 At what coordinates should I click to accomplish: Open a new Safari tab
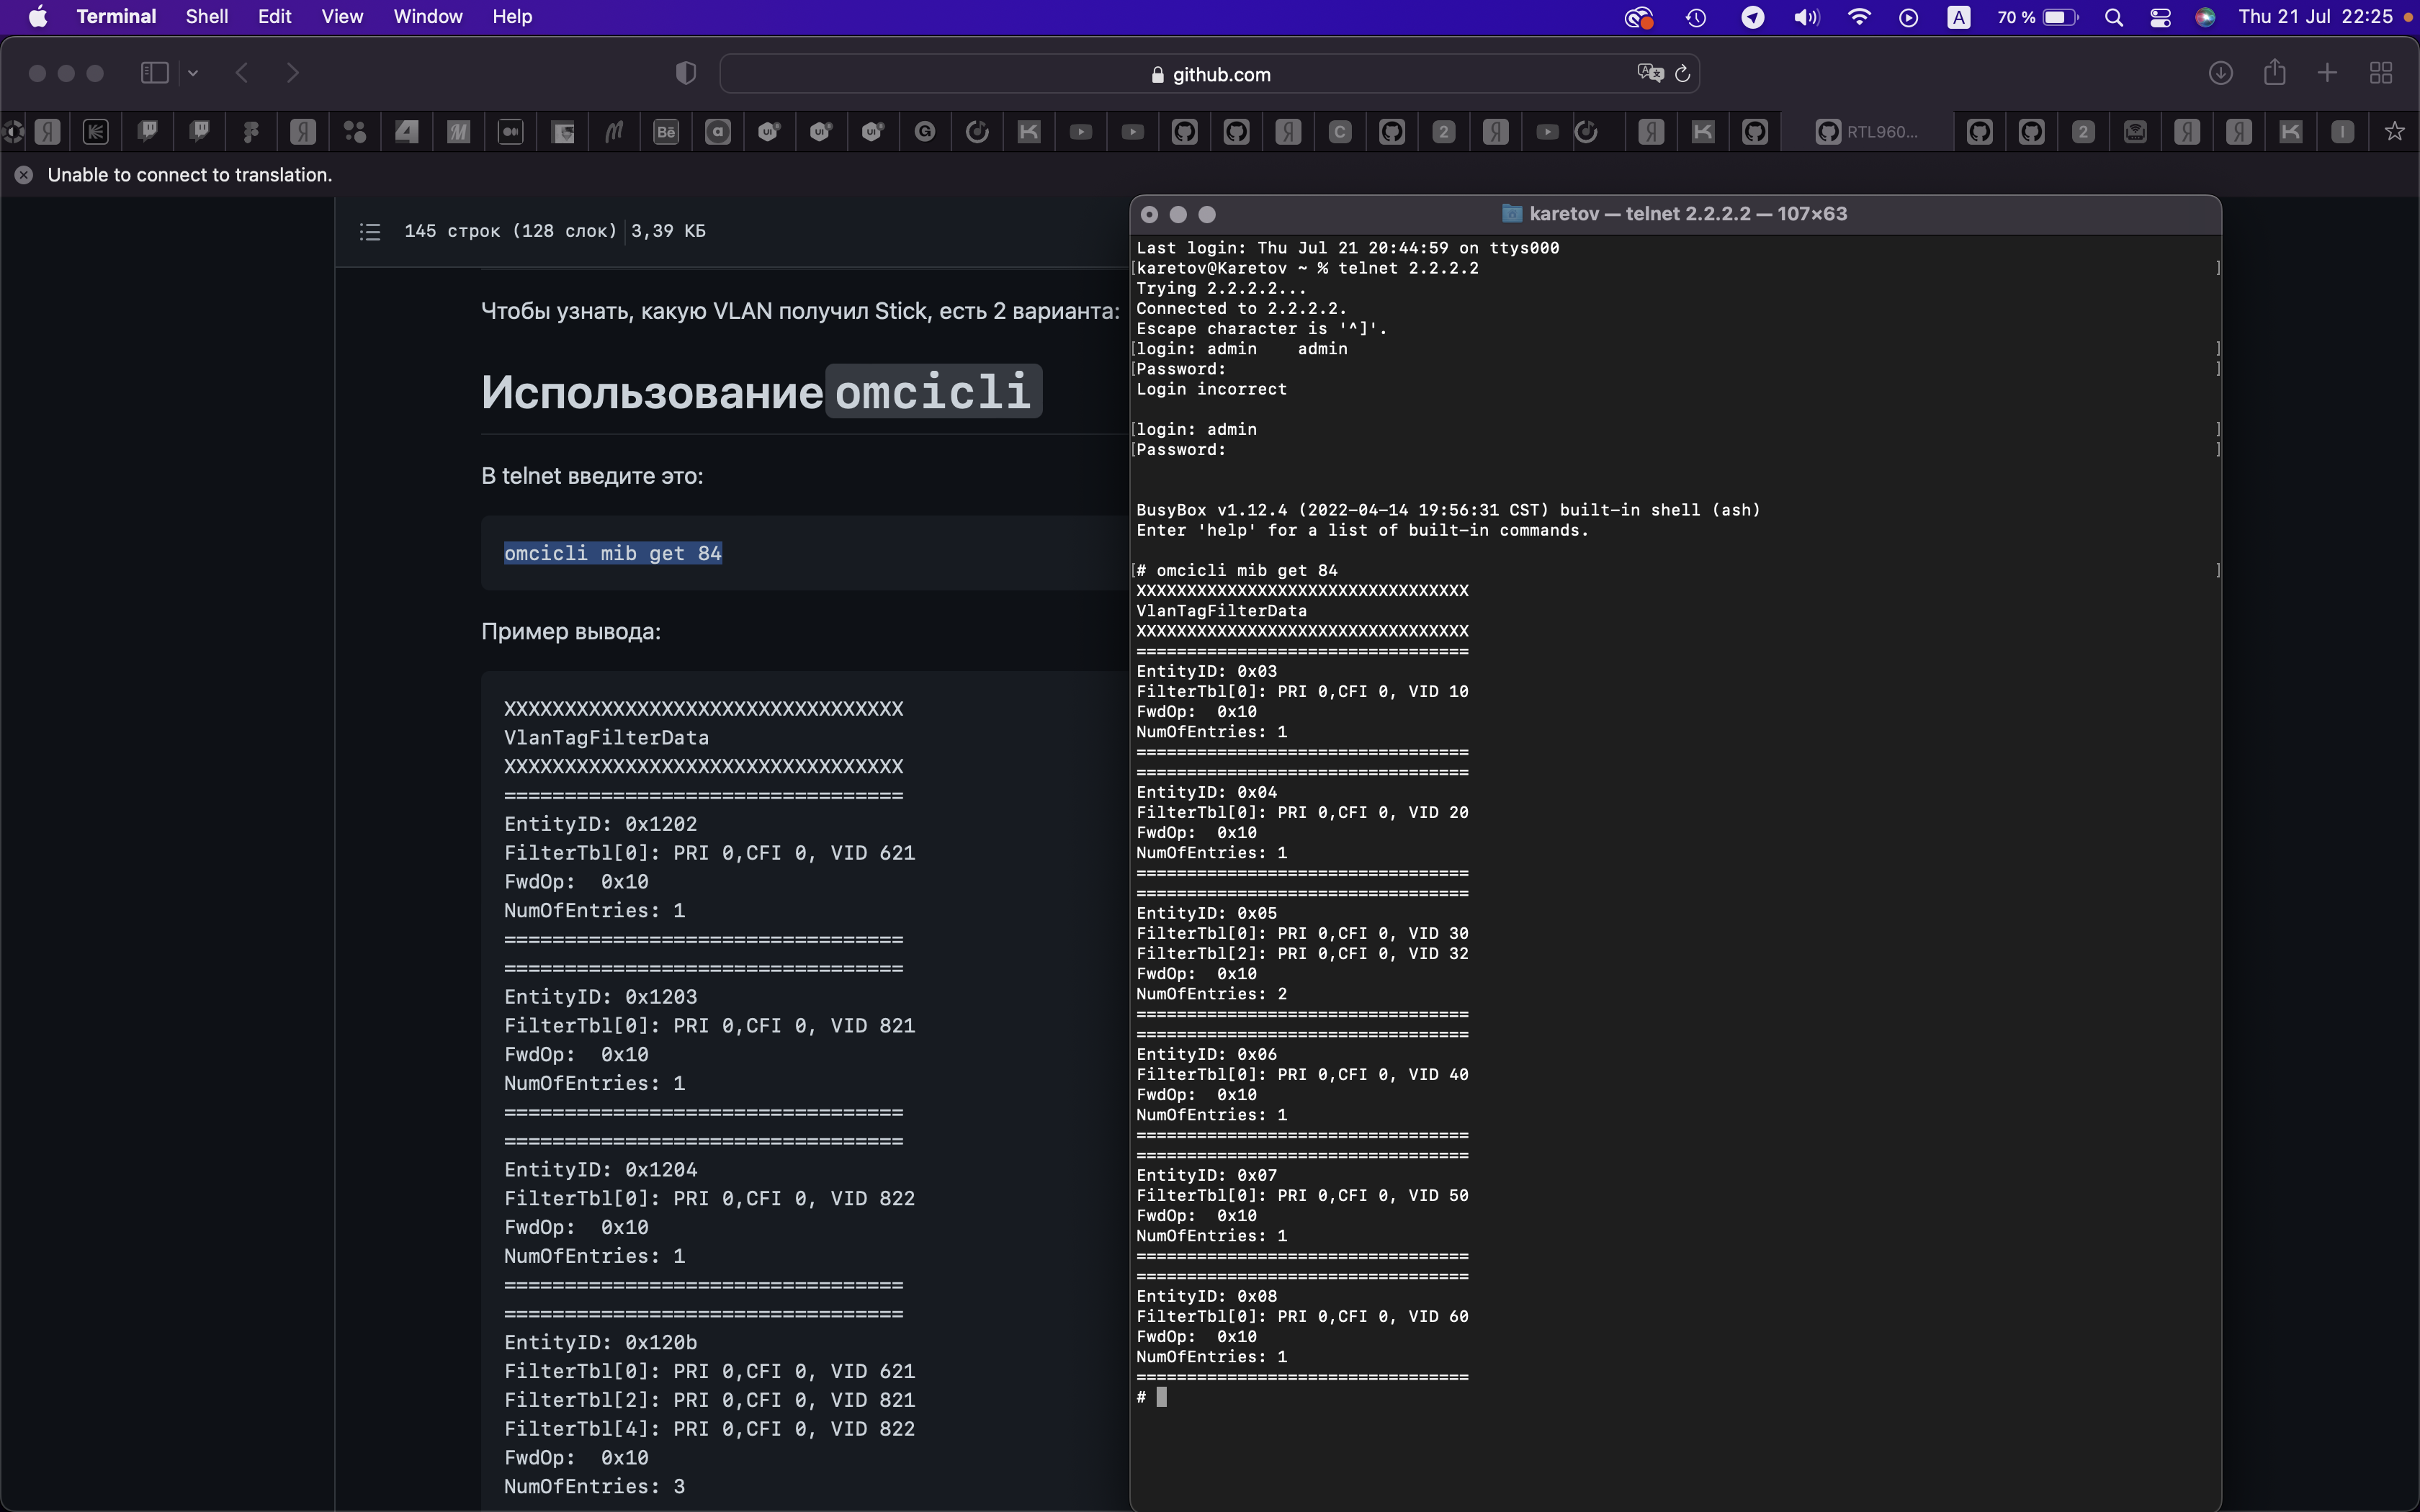2327,73
